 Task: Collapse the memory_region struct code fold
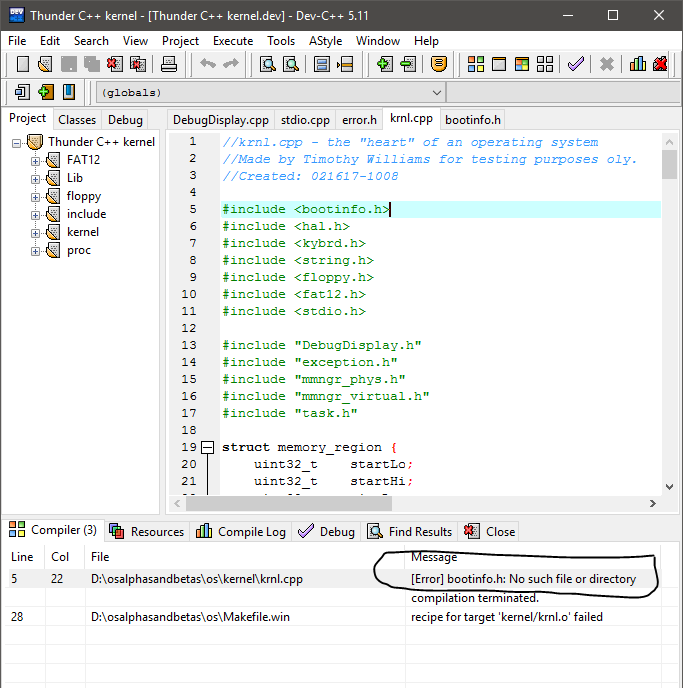point(207,448)
